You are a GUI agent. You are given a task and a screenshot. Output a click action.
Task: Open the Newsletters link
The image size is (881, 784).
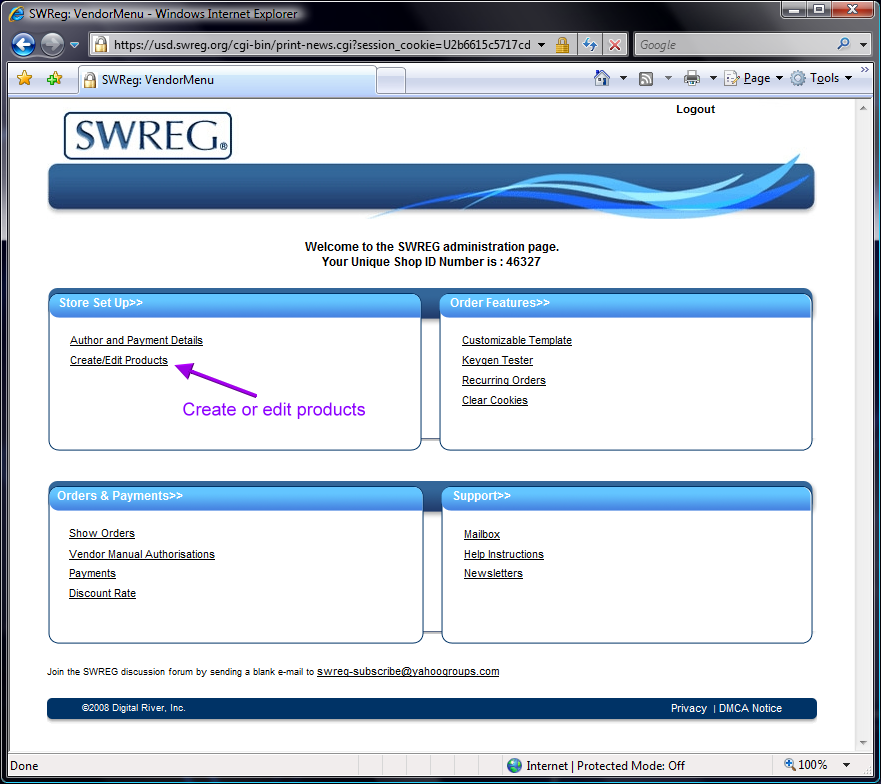(x=493, y=573)
